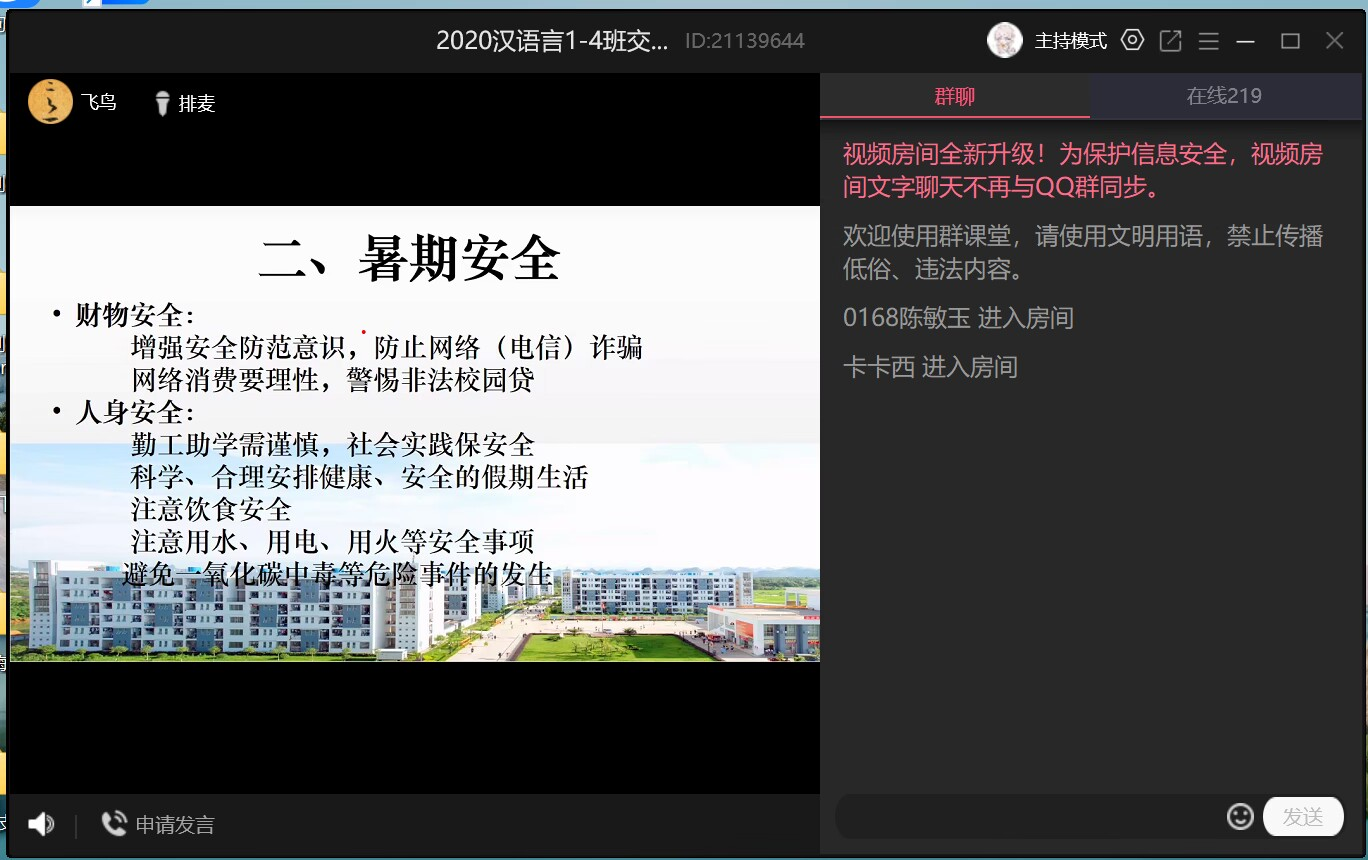Click the 申请发言 request-to-speak button
The height and width of the screenshot is (860, 1368).
tap(159, 824)
